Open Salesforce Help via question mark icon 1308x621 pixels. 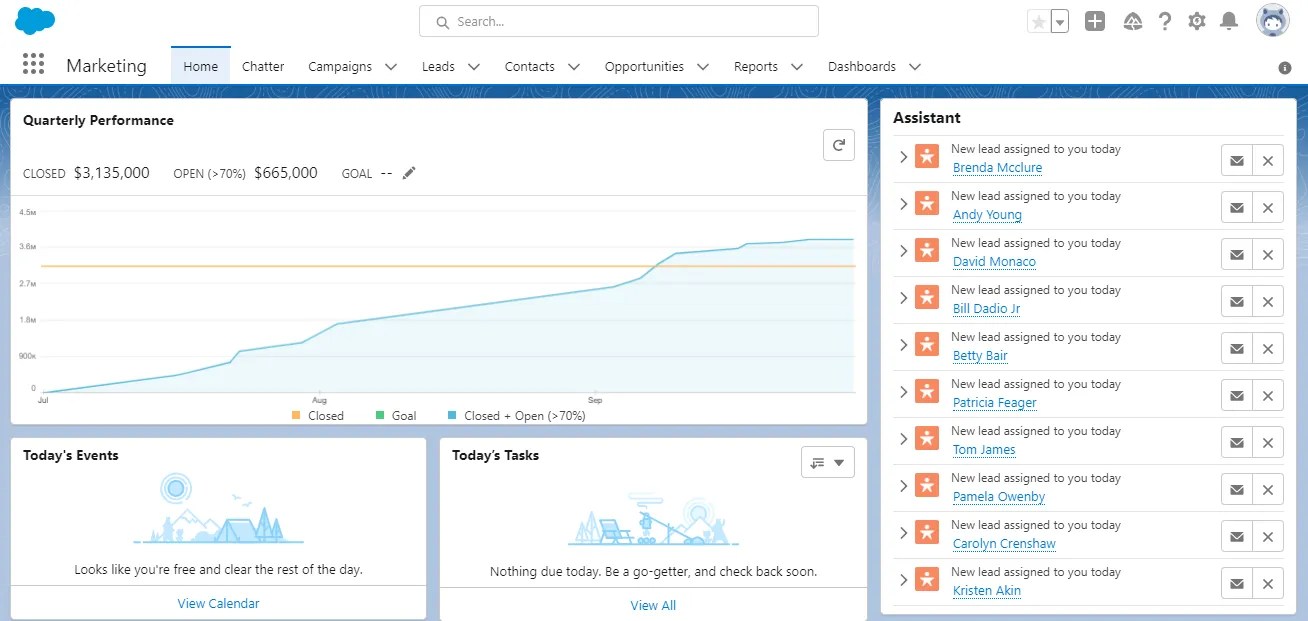tap(1164, 20)
